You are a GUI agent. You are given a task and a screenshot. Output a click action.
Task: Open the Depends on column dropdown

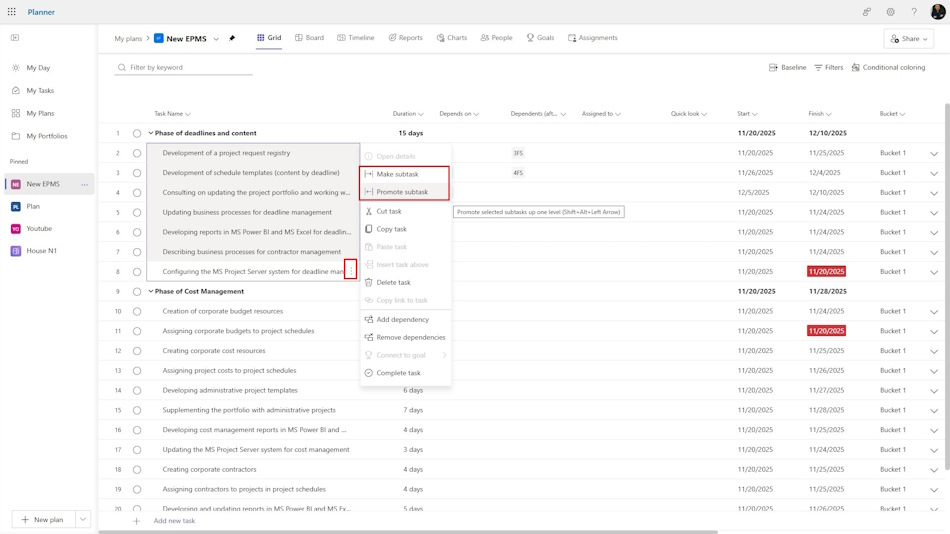(476, 114)
